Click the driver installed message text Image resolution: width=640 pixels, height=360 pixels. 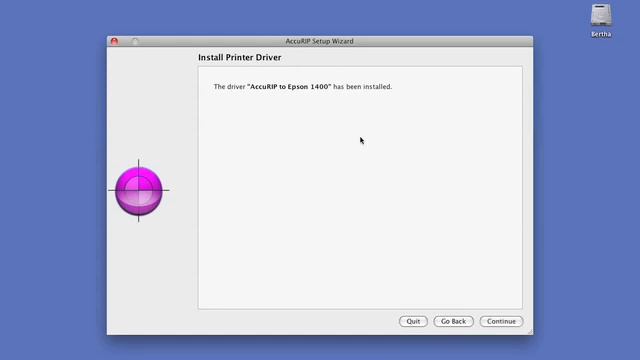(x=302, y=87)
